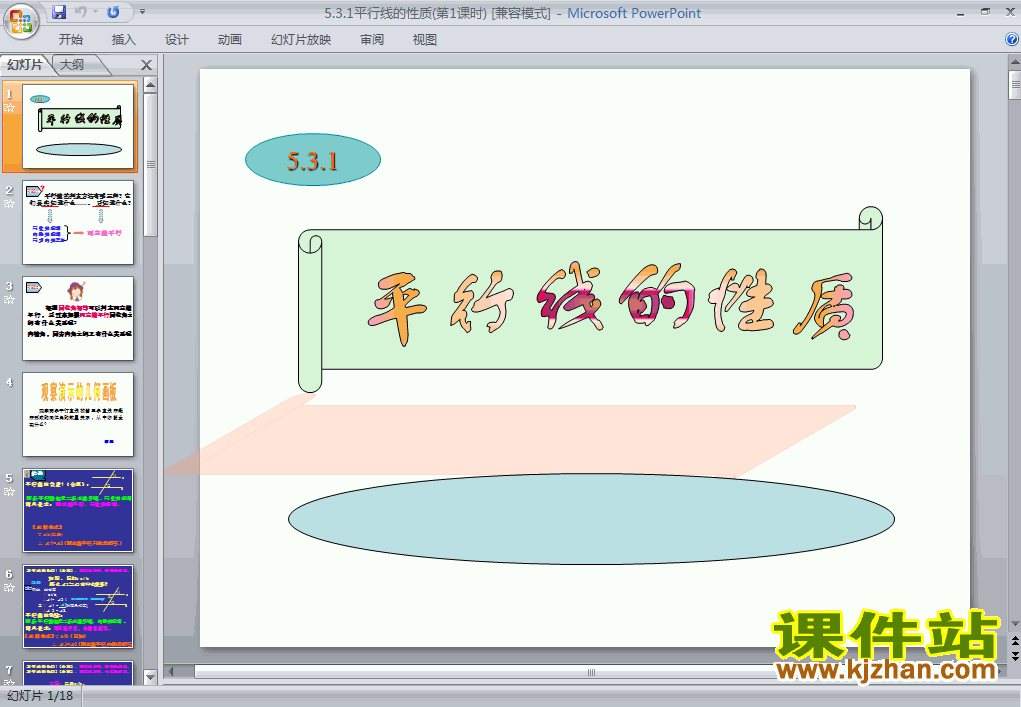
Task: Open PowerPoint Help question mark icon
Action: 1012,39
